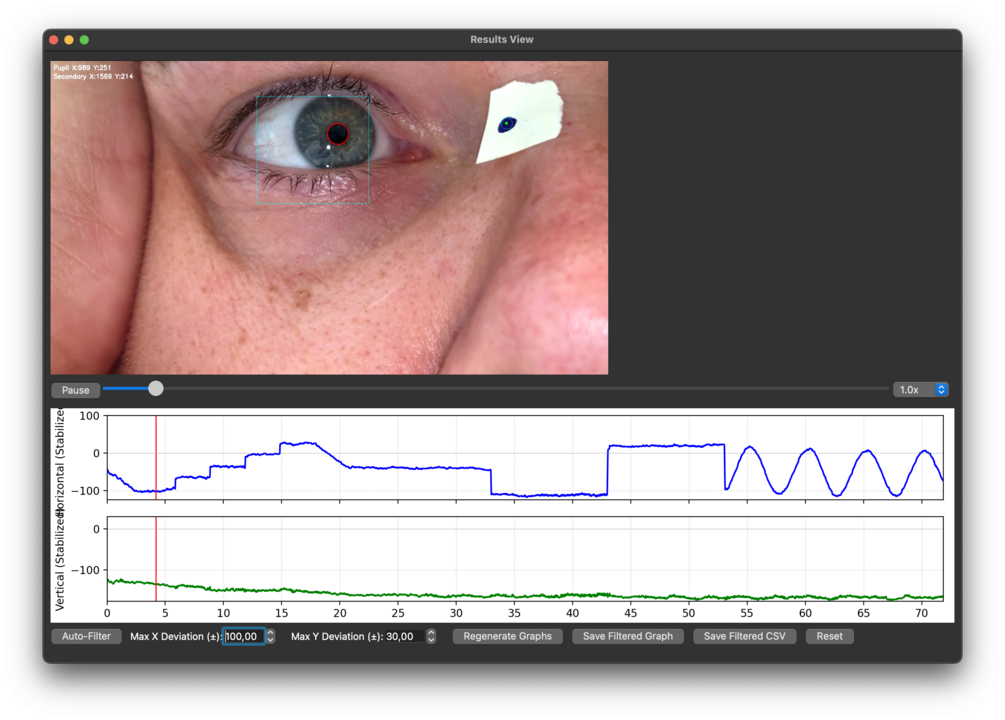This screenshot has width=1005, height=720.
Task: Click Regenerate Graphs
Action: 508,636
